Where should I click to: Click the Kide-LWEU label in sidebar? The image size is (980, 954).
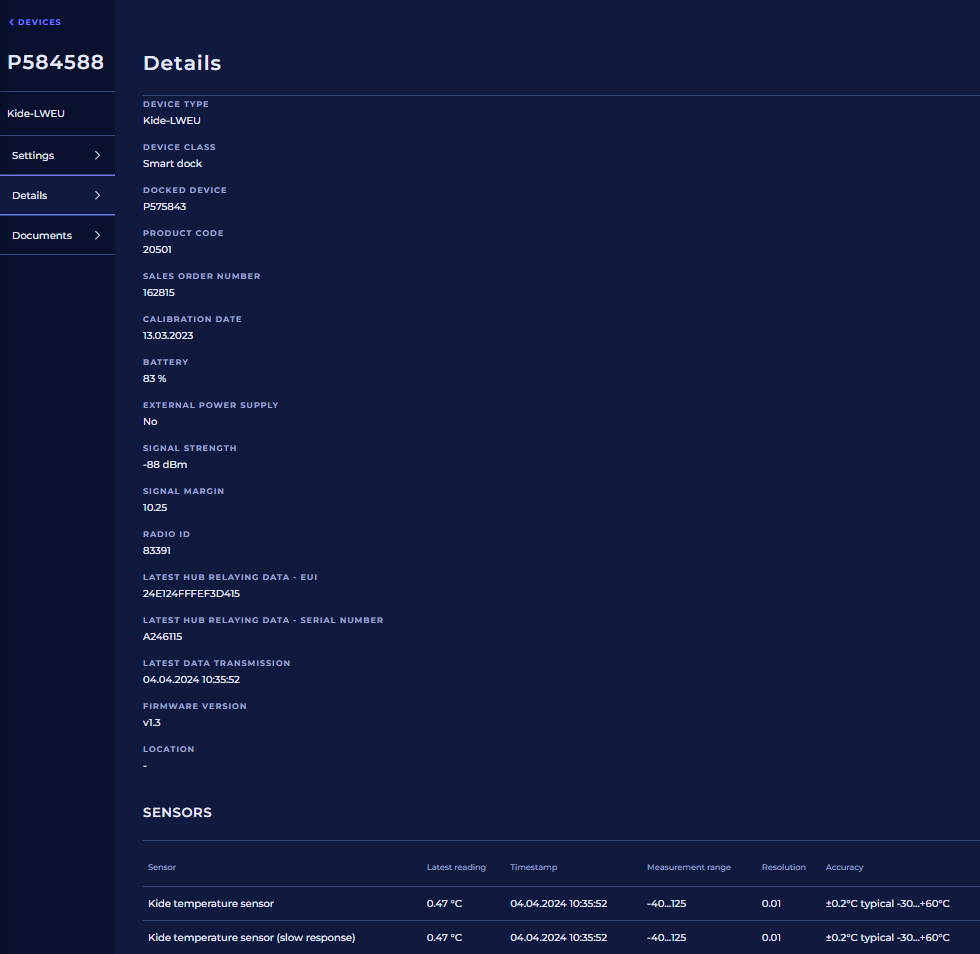pyautogui.click(x=38, y=113)
